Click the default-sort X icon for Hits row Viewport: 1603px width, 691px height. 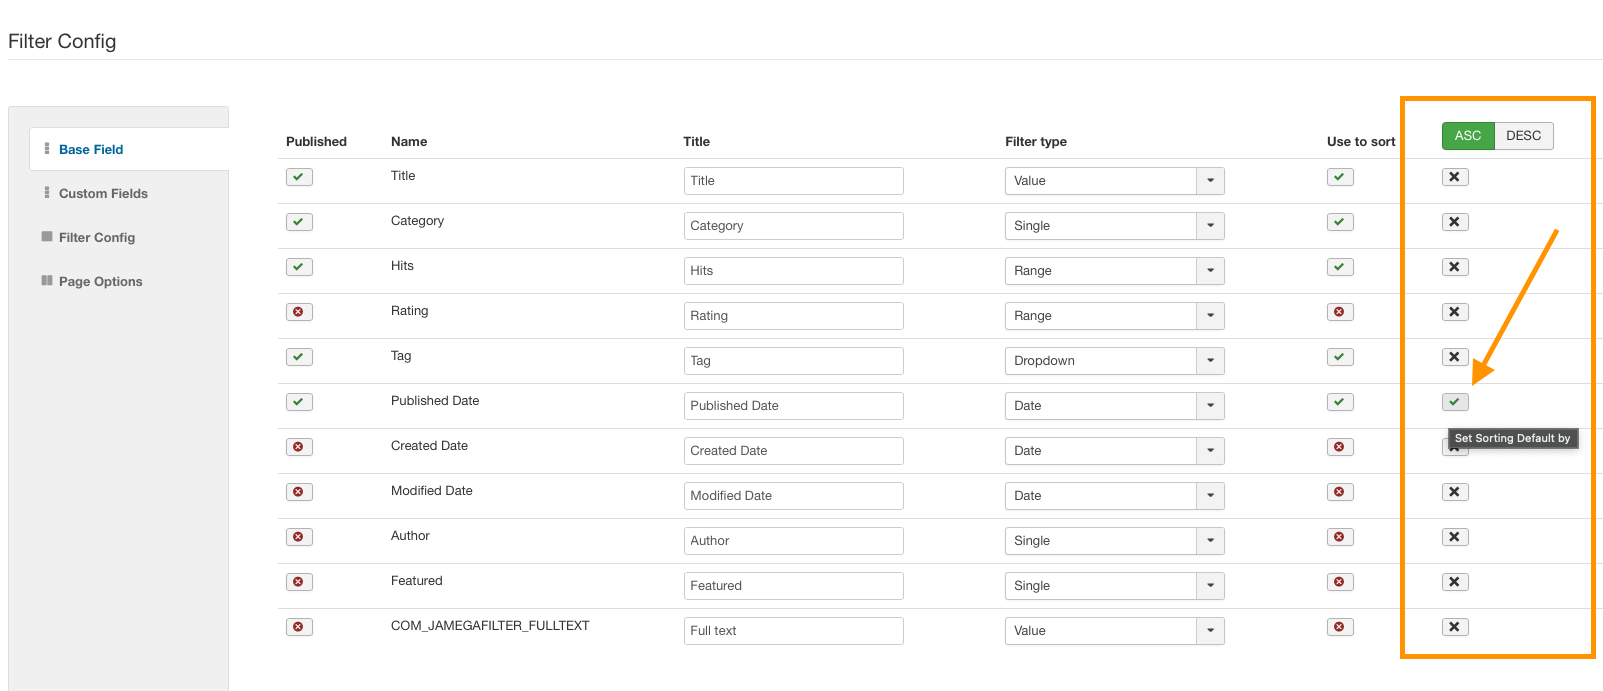pos(1455,267)
